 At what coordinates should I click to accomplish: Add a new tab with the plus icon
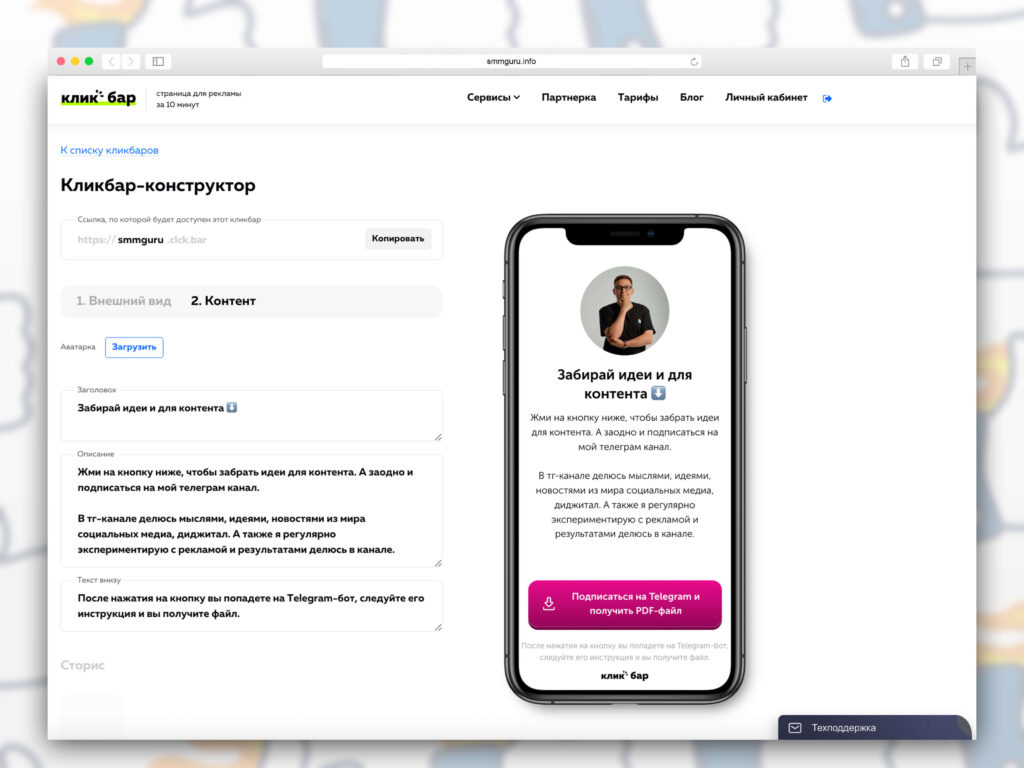pyautogui.click(x=967, y=66)
